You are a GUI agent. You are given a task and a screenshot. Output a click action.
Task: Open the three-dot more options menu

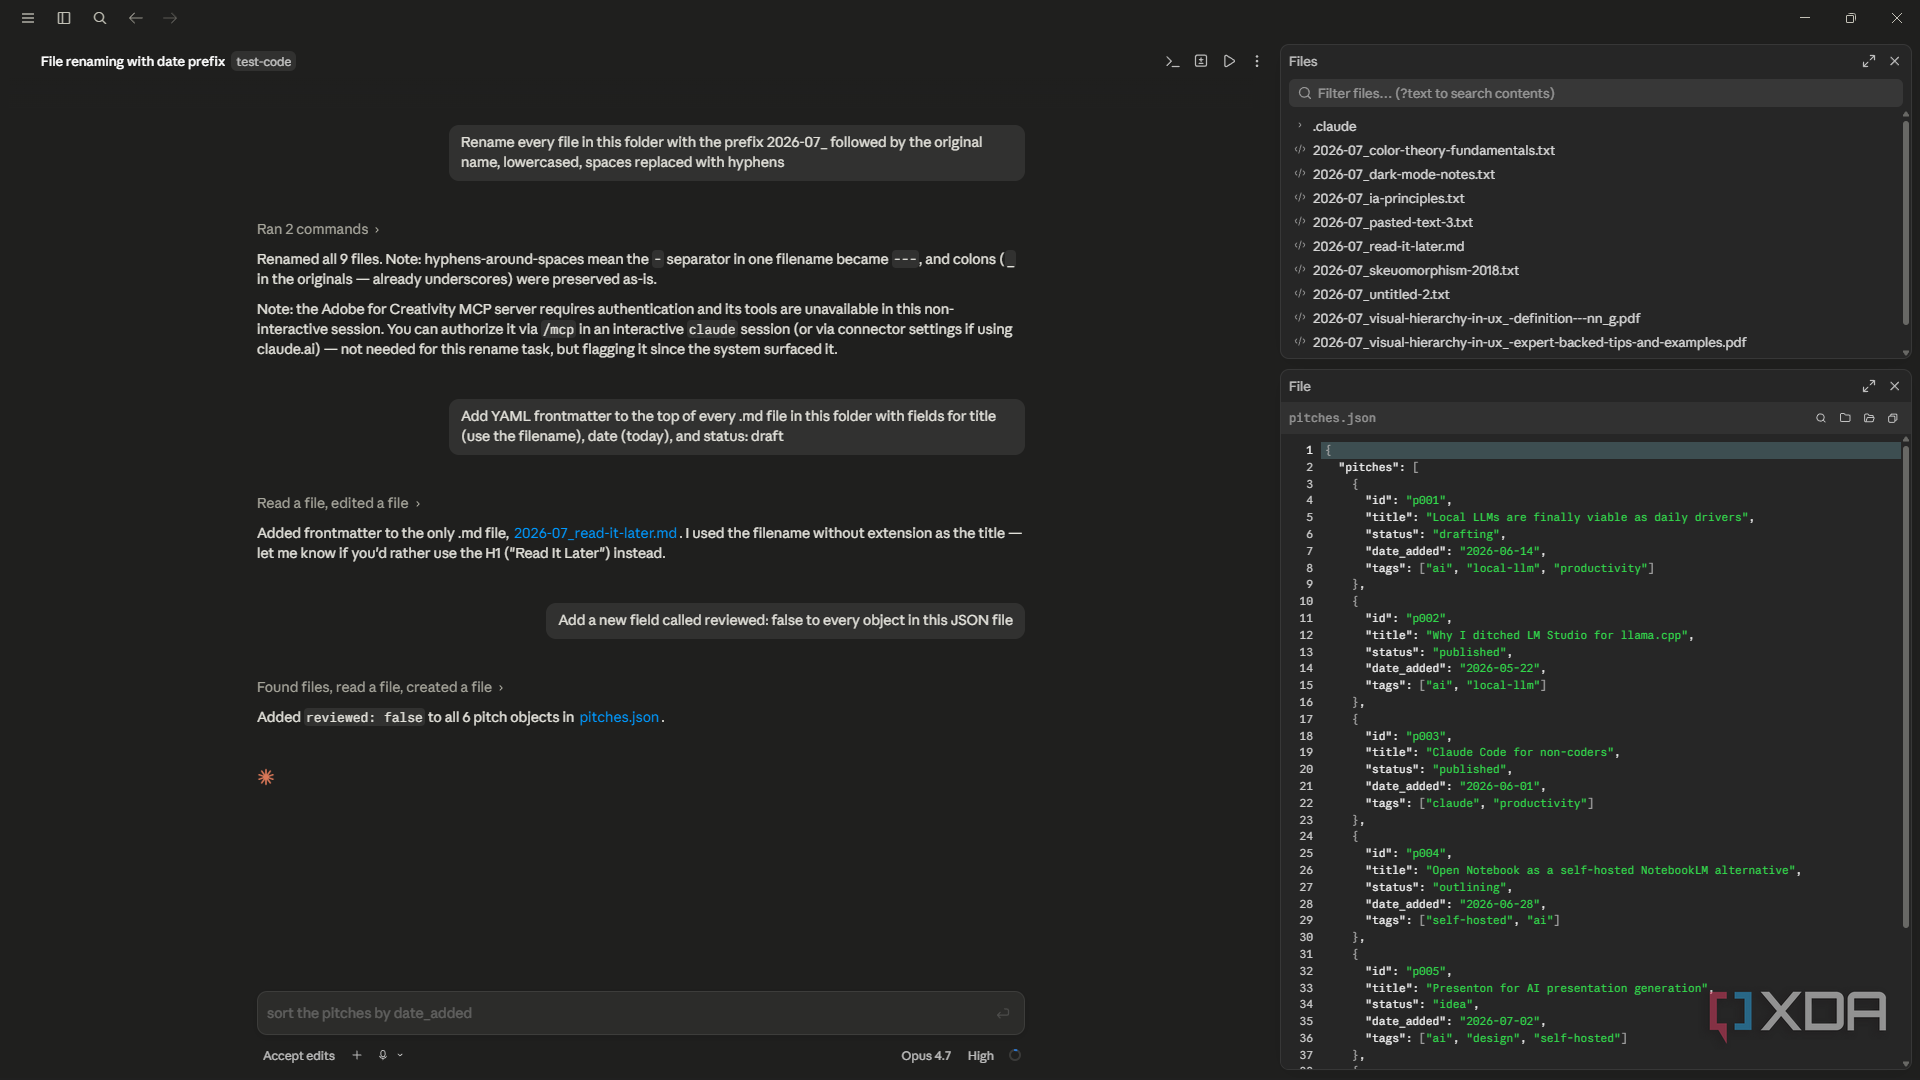(1257, 61)
